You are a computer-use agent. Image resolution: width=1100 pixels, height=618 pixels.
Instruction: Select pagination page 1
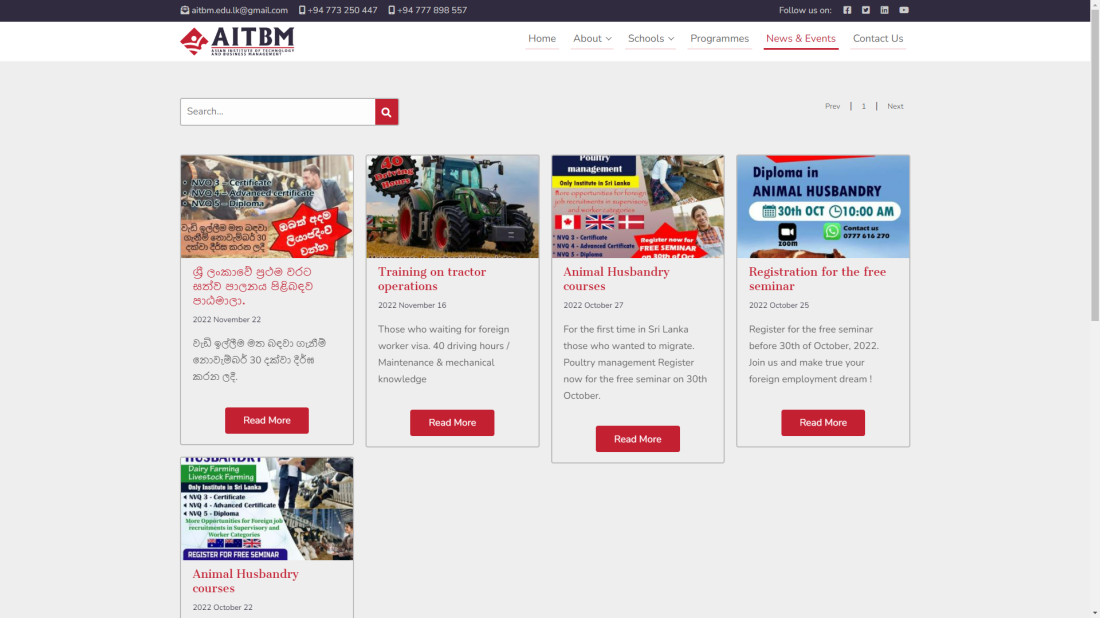pyautogui.click(x=864, y=107)
